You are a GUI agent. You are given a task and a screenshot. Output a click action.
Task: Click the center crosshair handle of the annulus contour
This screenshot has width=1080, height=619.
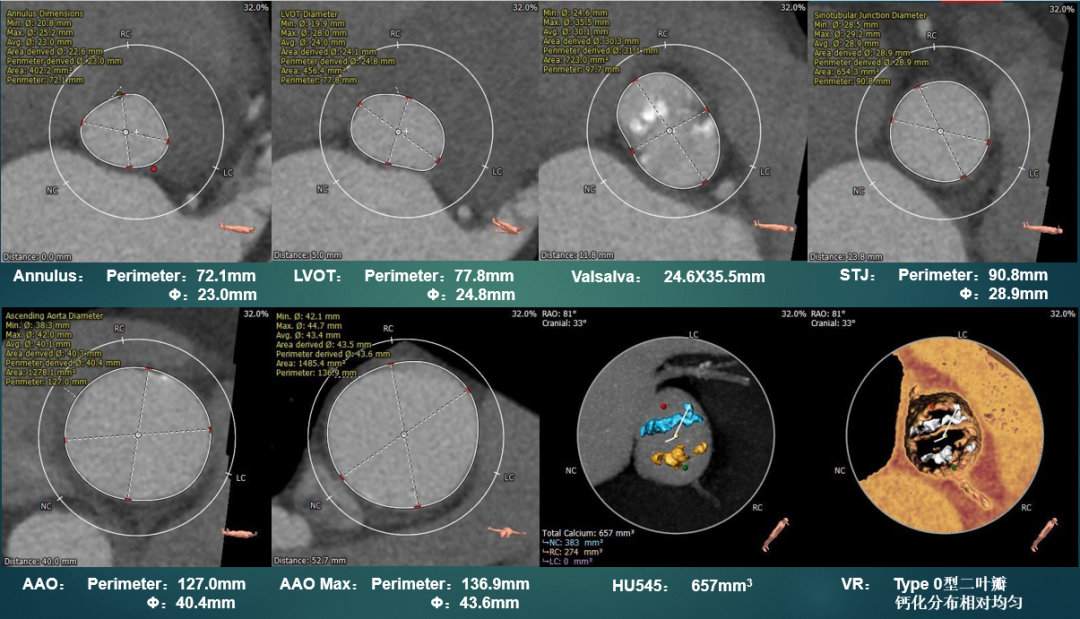pos(125,131)
